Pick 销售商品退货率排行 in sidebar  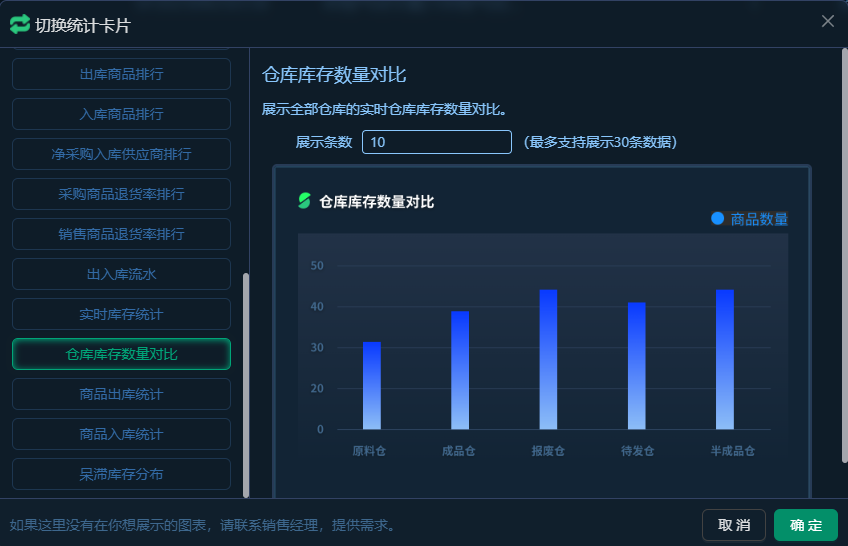click(121, 234)
